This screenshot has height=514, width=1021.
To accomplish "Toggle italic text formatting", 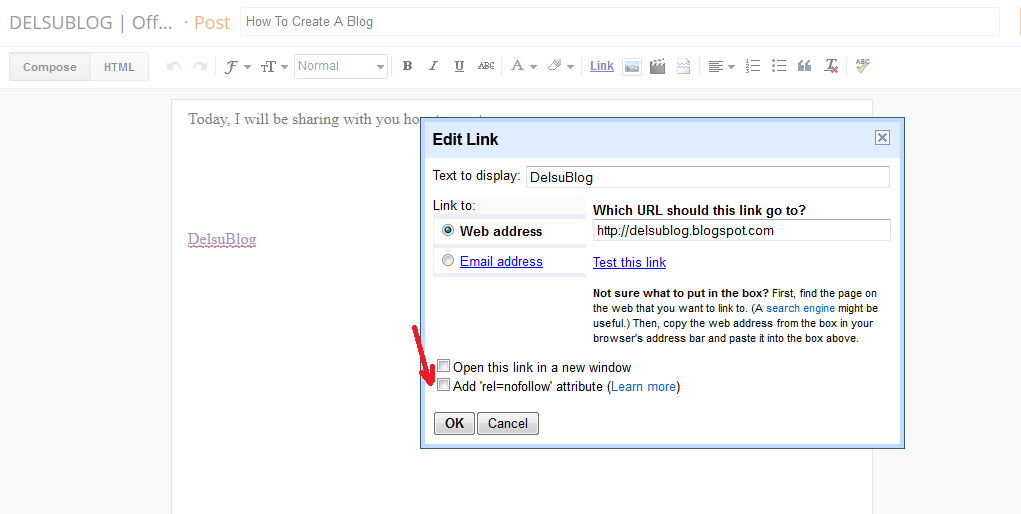I will [433, 66].
